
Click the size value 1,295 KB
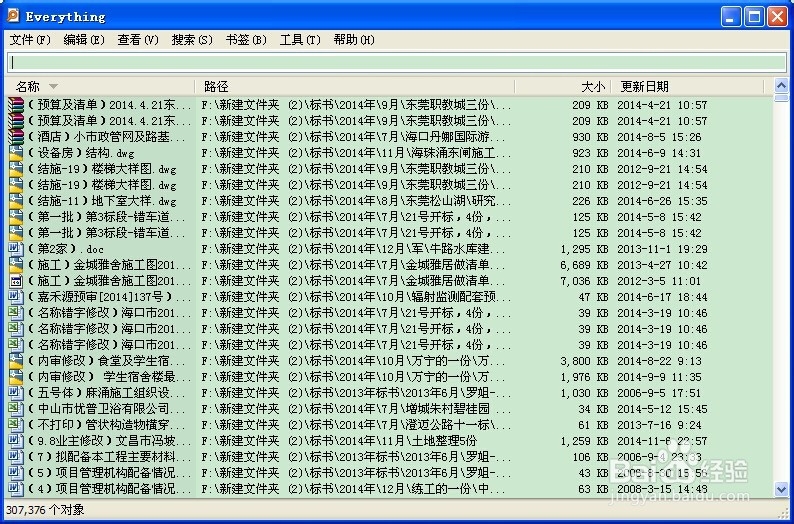[584, 249]
